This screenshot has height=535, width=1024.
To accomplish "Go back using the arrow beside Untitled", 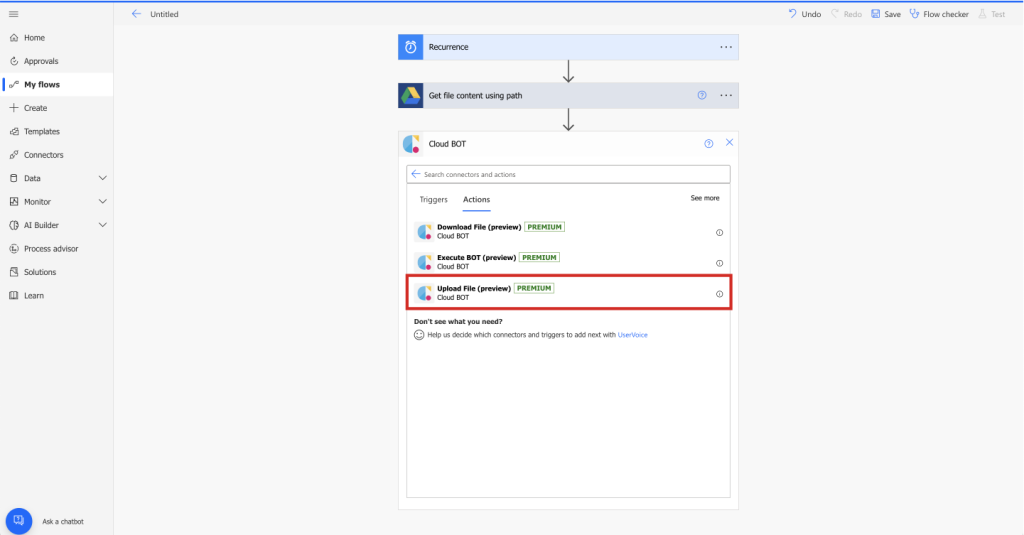I will (136, 14).
